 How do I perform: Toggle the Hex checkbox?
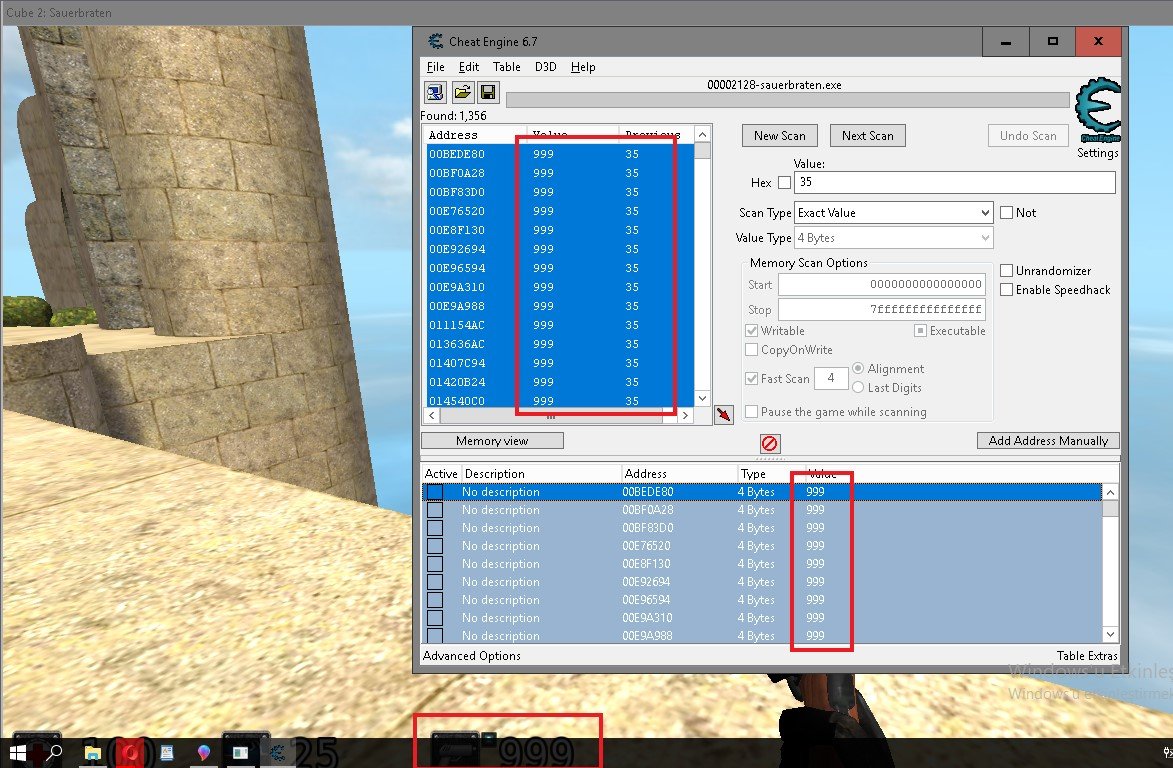[784, 182]
